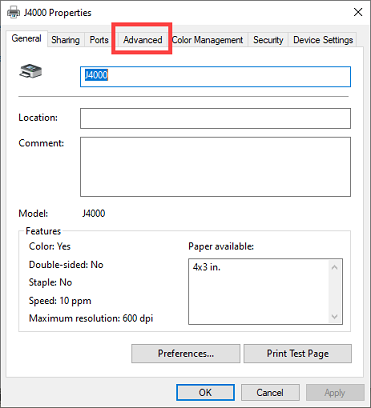Click the paper list scroll down arrow
This screenshot has height=408, width=371.
(335, 316)
